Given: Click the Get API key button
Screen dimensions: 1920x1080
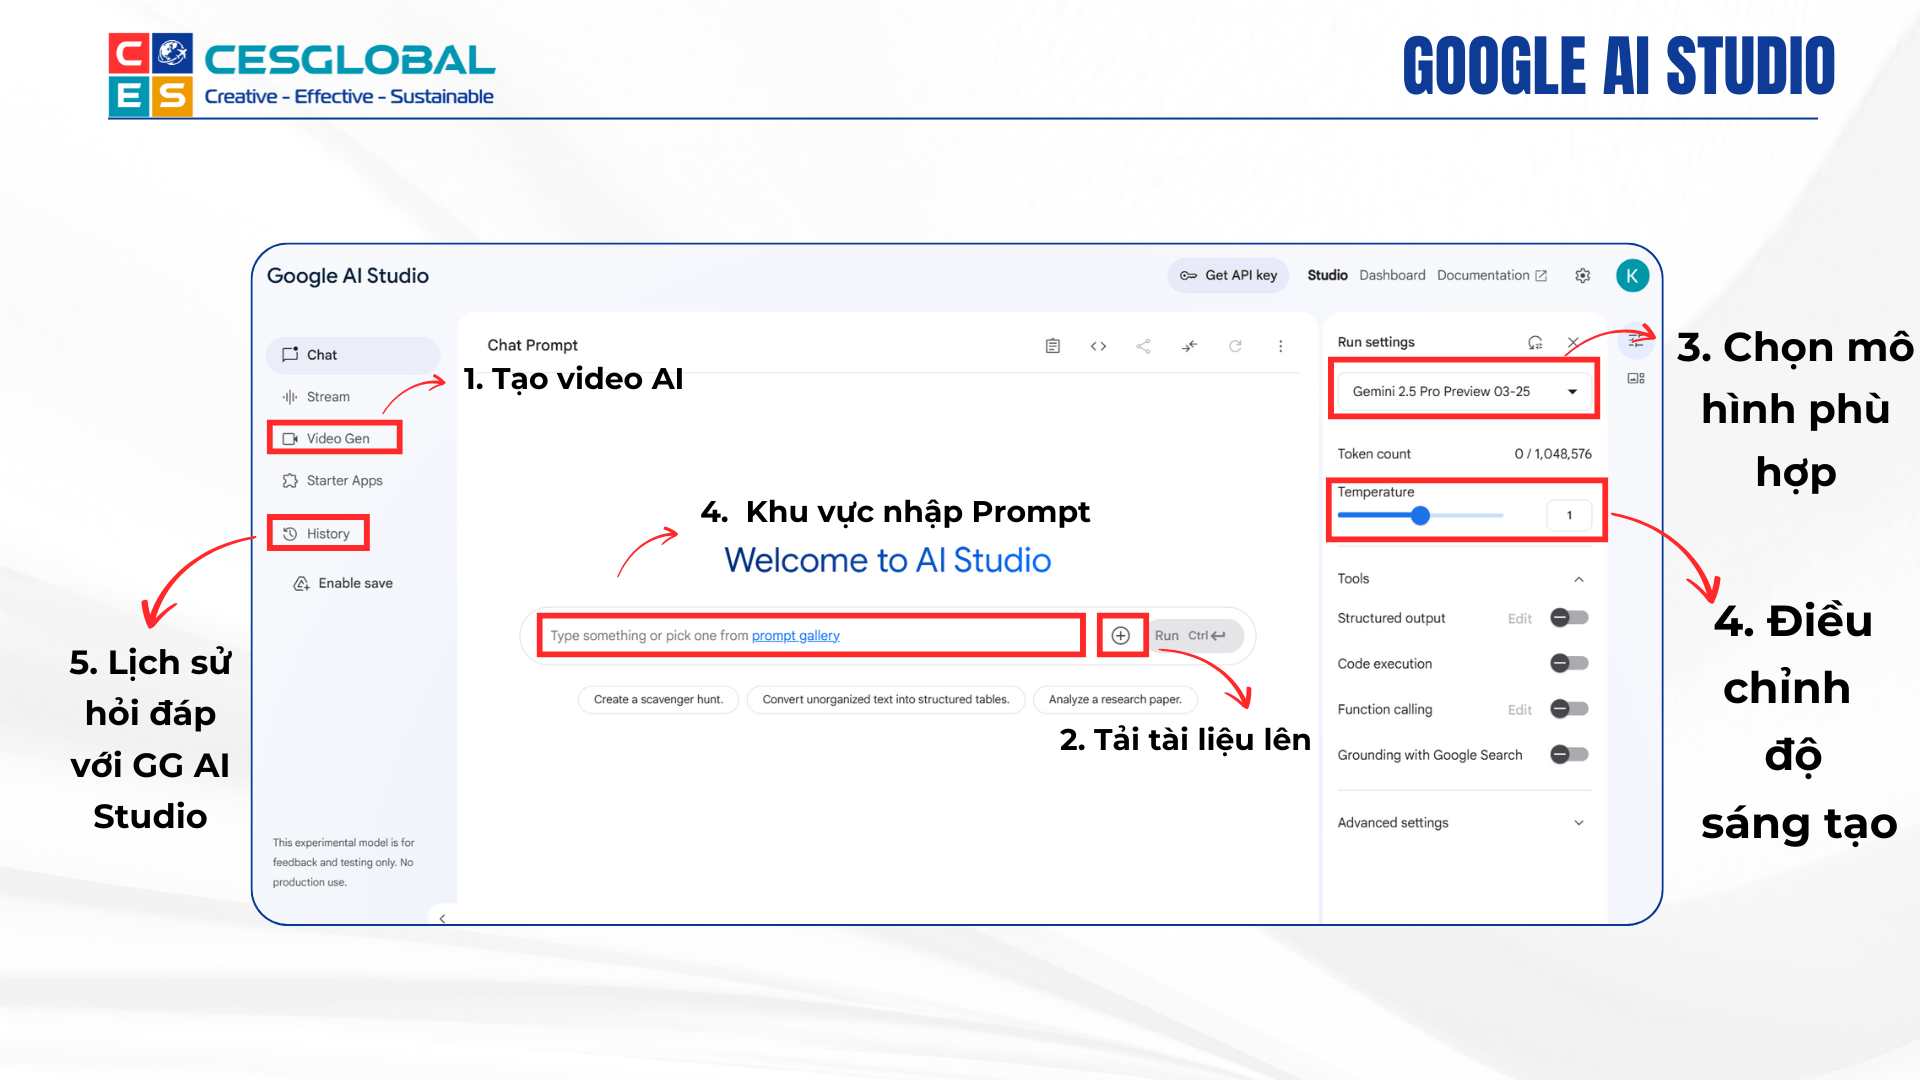Looking at the screenshot, I should coord(1228,275).
